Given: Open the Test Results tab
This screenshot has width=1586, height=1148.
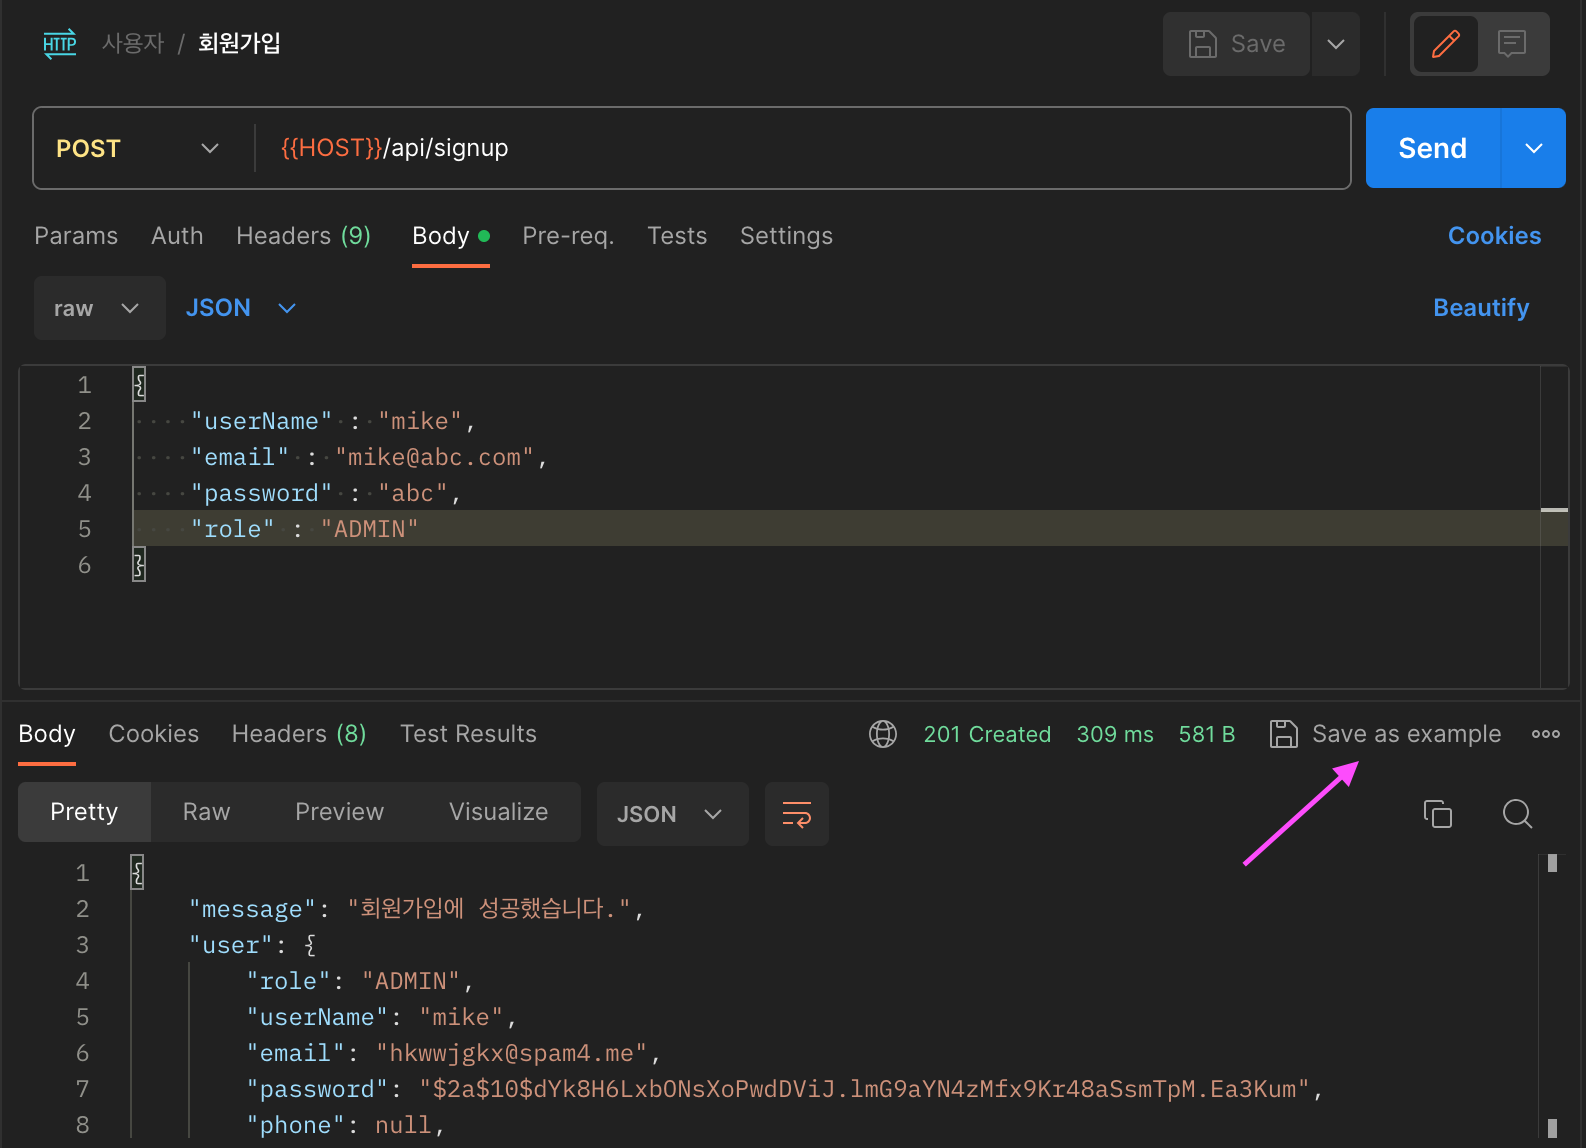Looking at the screenshot, I should tap(468, 734).
